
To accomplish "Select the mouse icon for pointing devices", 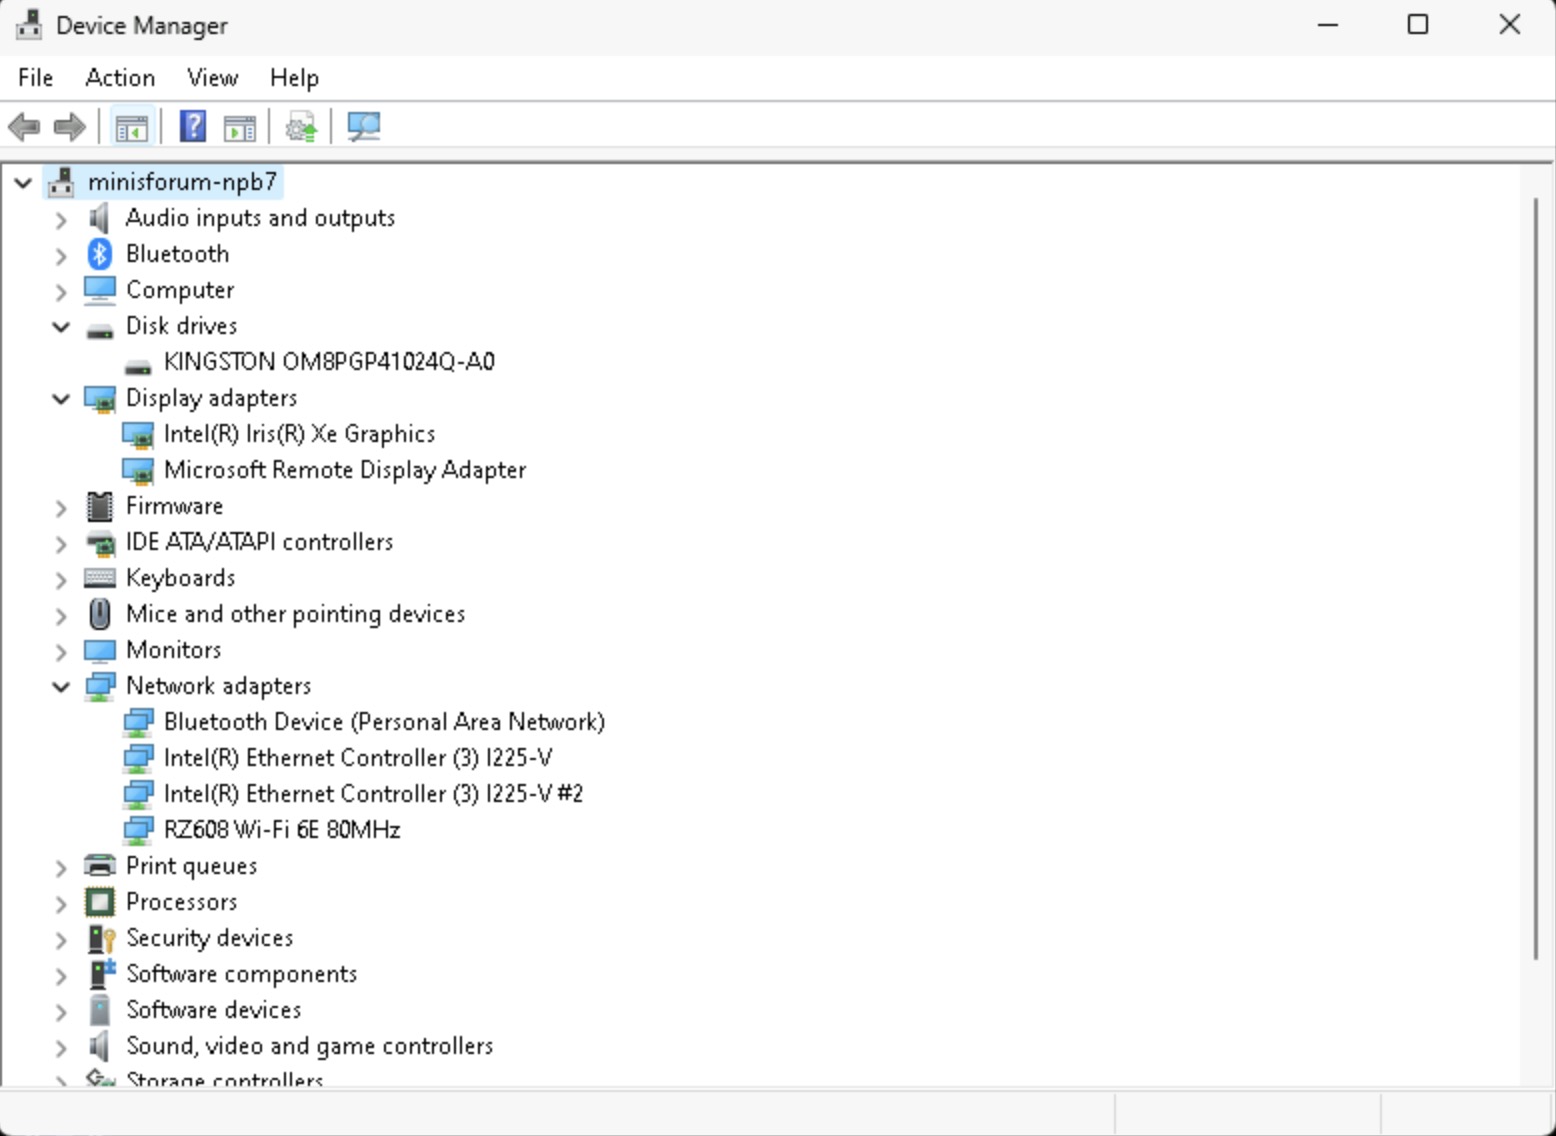I will click(99, 614).
